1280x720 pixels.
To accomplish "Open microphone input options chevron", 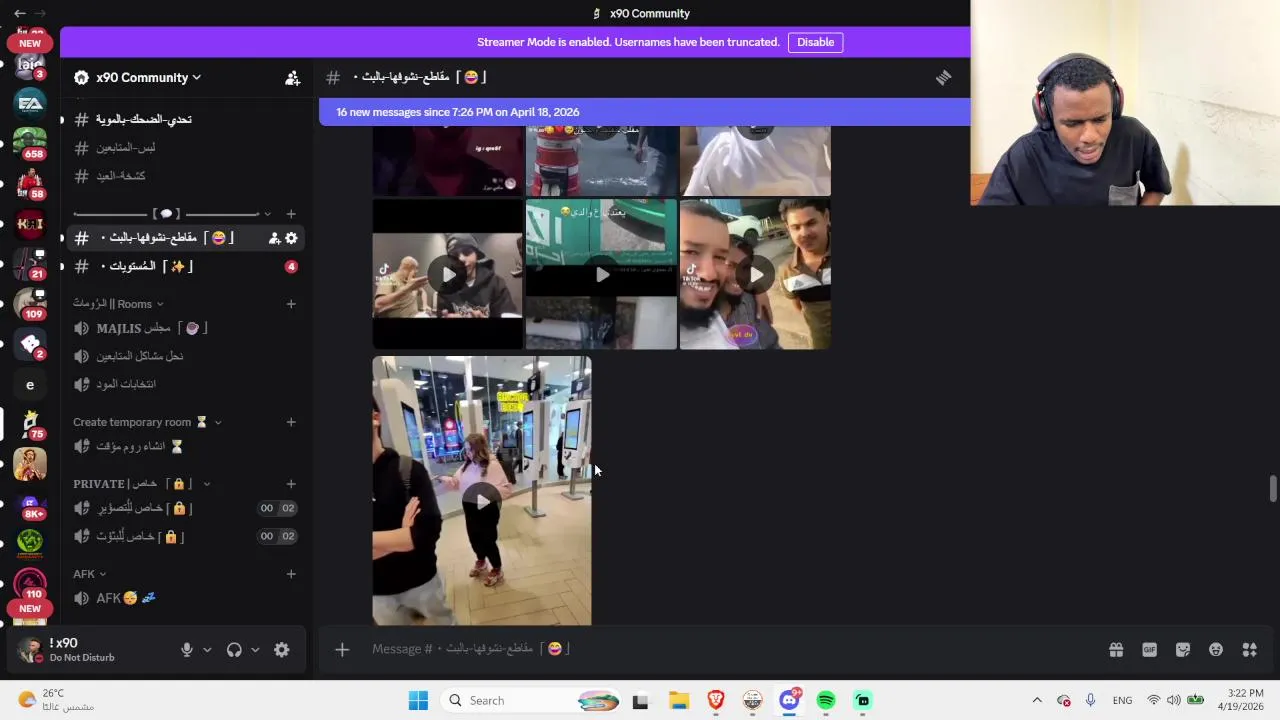I will point(207,650).
